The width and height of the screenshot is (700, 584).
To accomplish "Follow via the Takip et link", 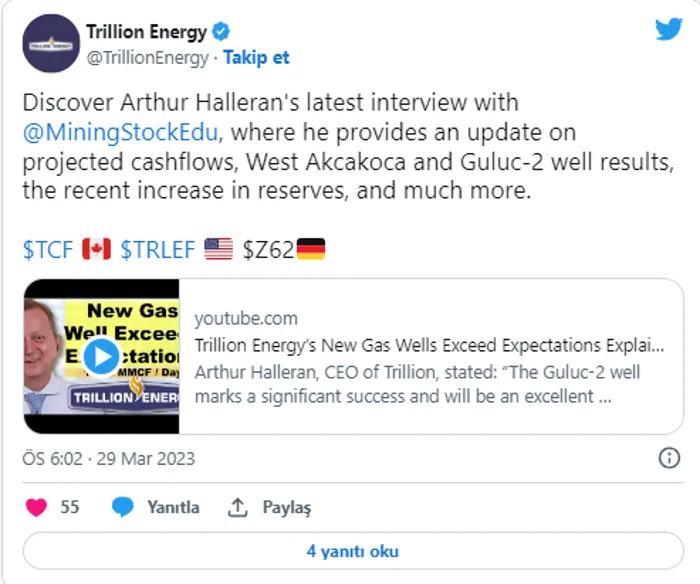I will pos(256,58).
